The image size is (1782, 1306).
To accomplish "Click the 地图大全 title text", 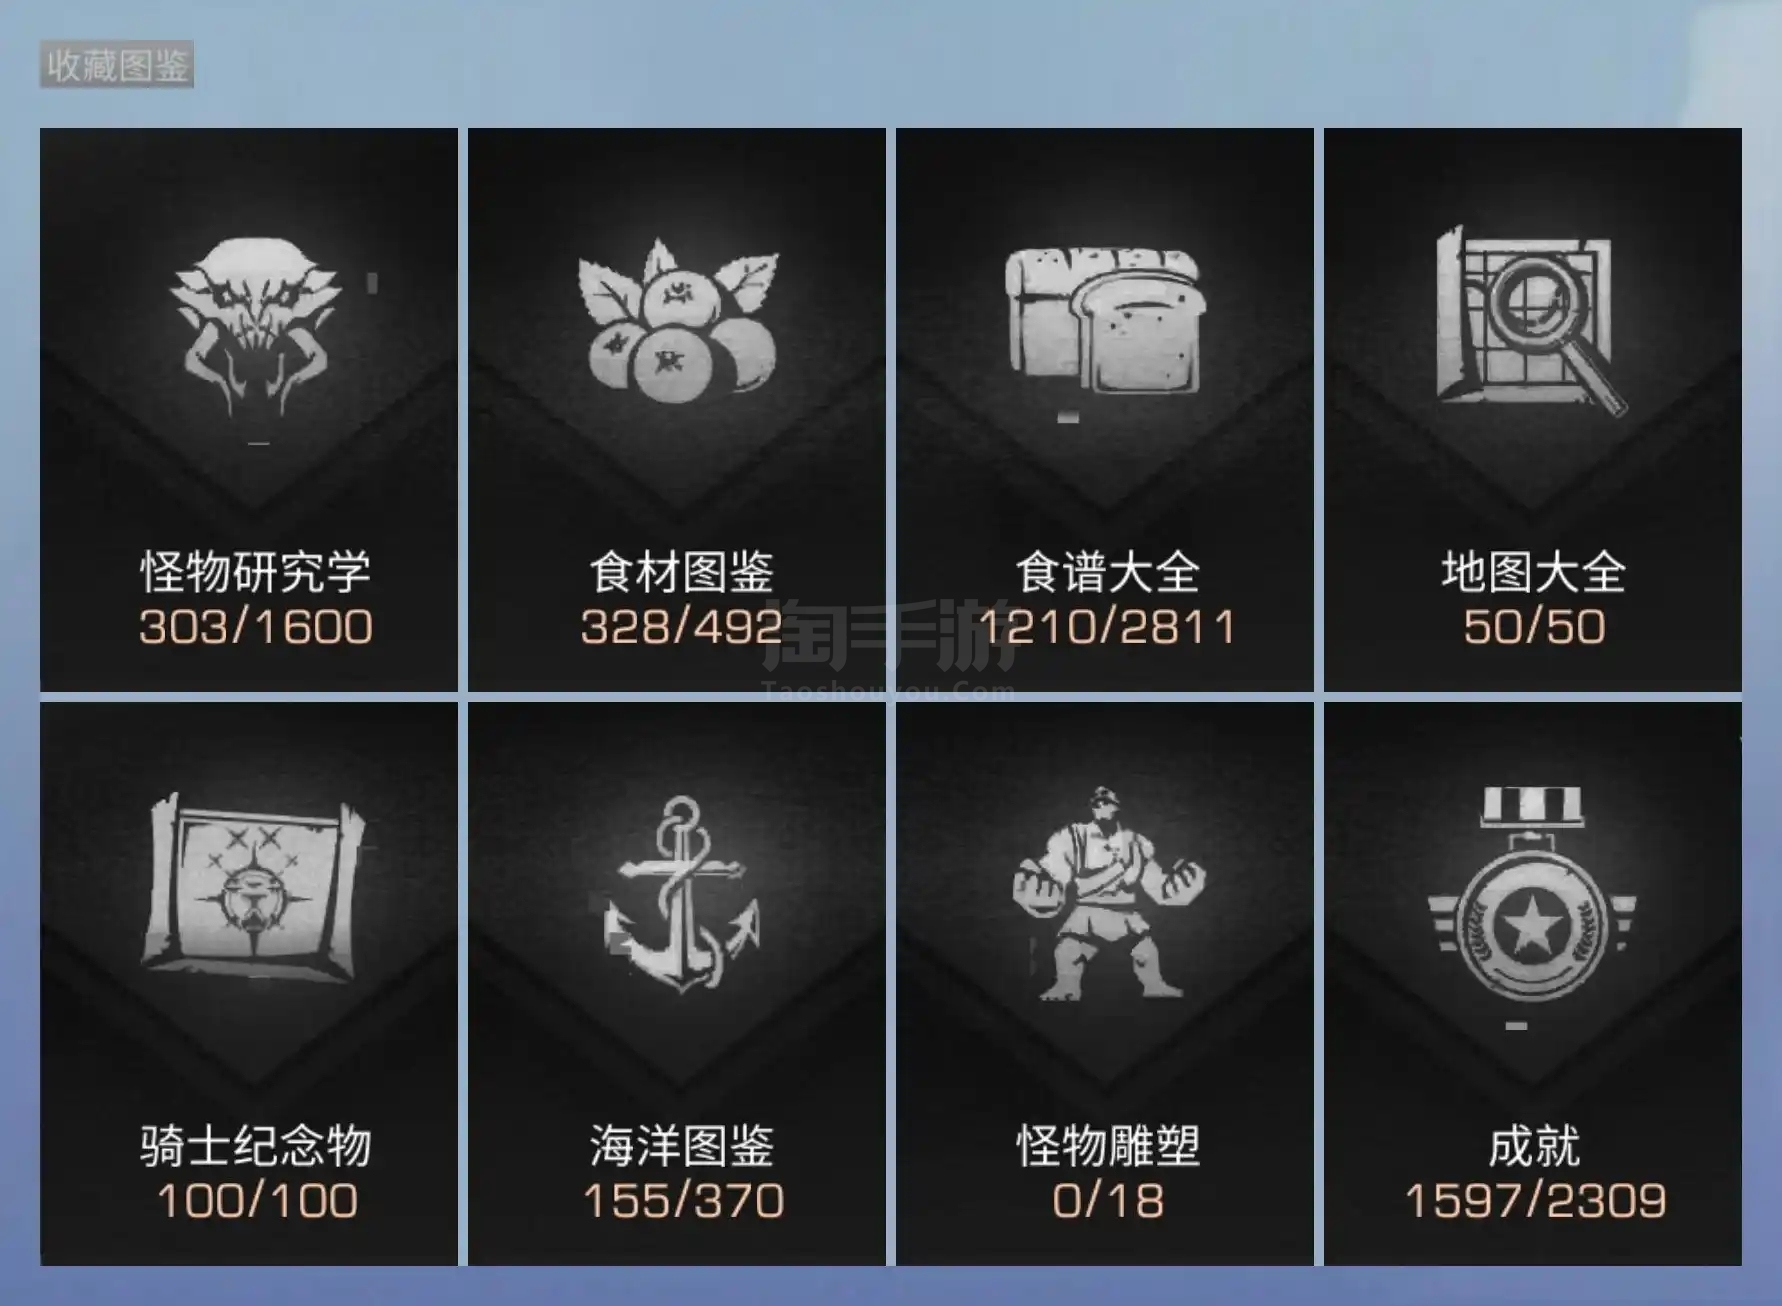I will 1533,572.
